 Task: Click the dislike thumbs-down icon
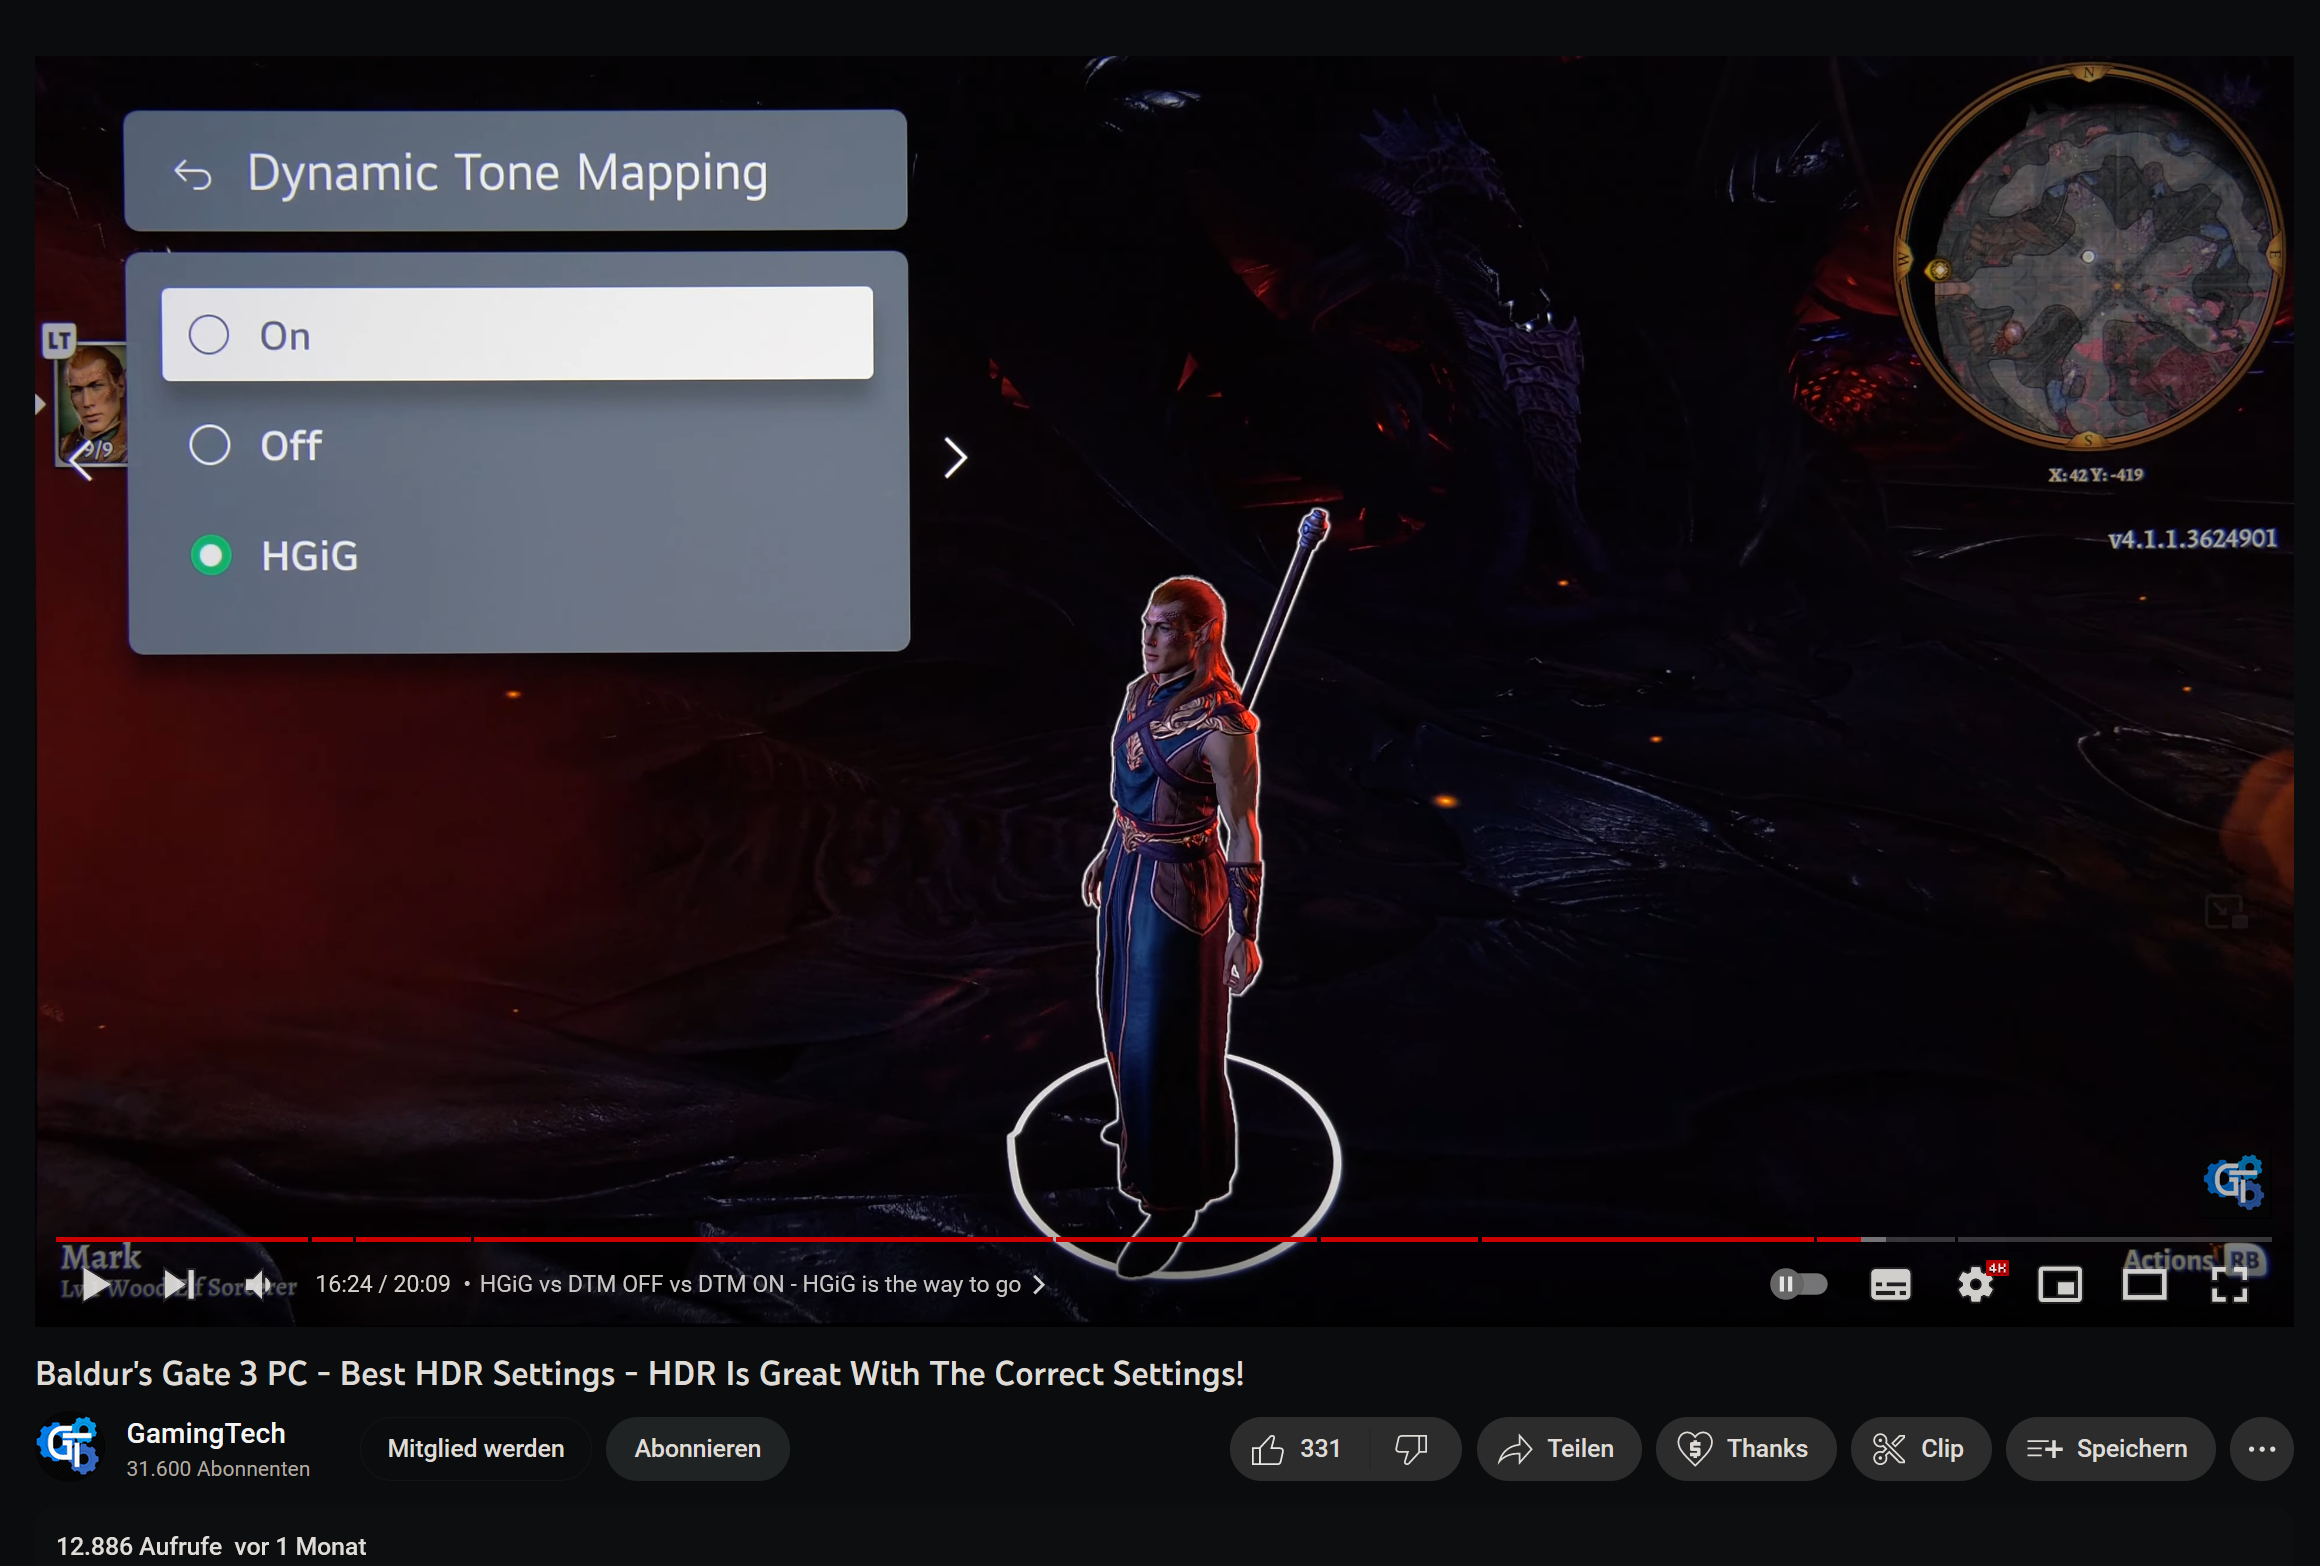tap(1411, 1449)
